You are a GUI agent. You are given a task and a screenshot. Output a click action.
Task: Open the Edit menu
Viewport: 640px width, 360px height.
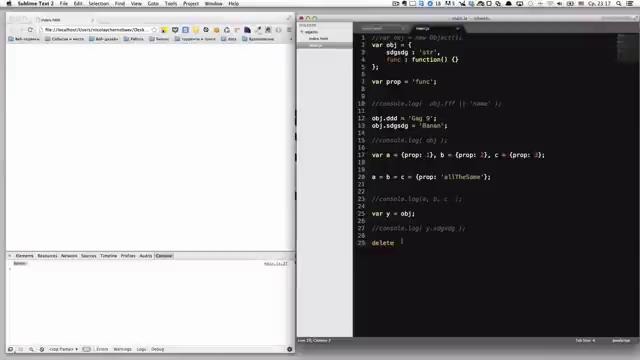point(78,4)
